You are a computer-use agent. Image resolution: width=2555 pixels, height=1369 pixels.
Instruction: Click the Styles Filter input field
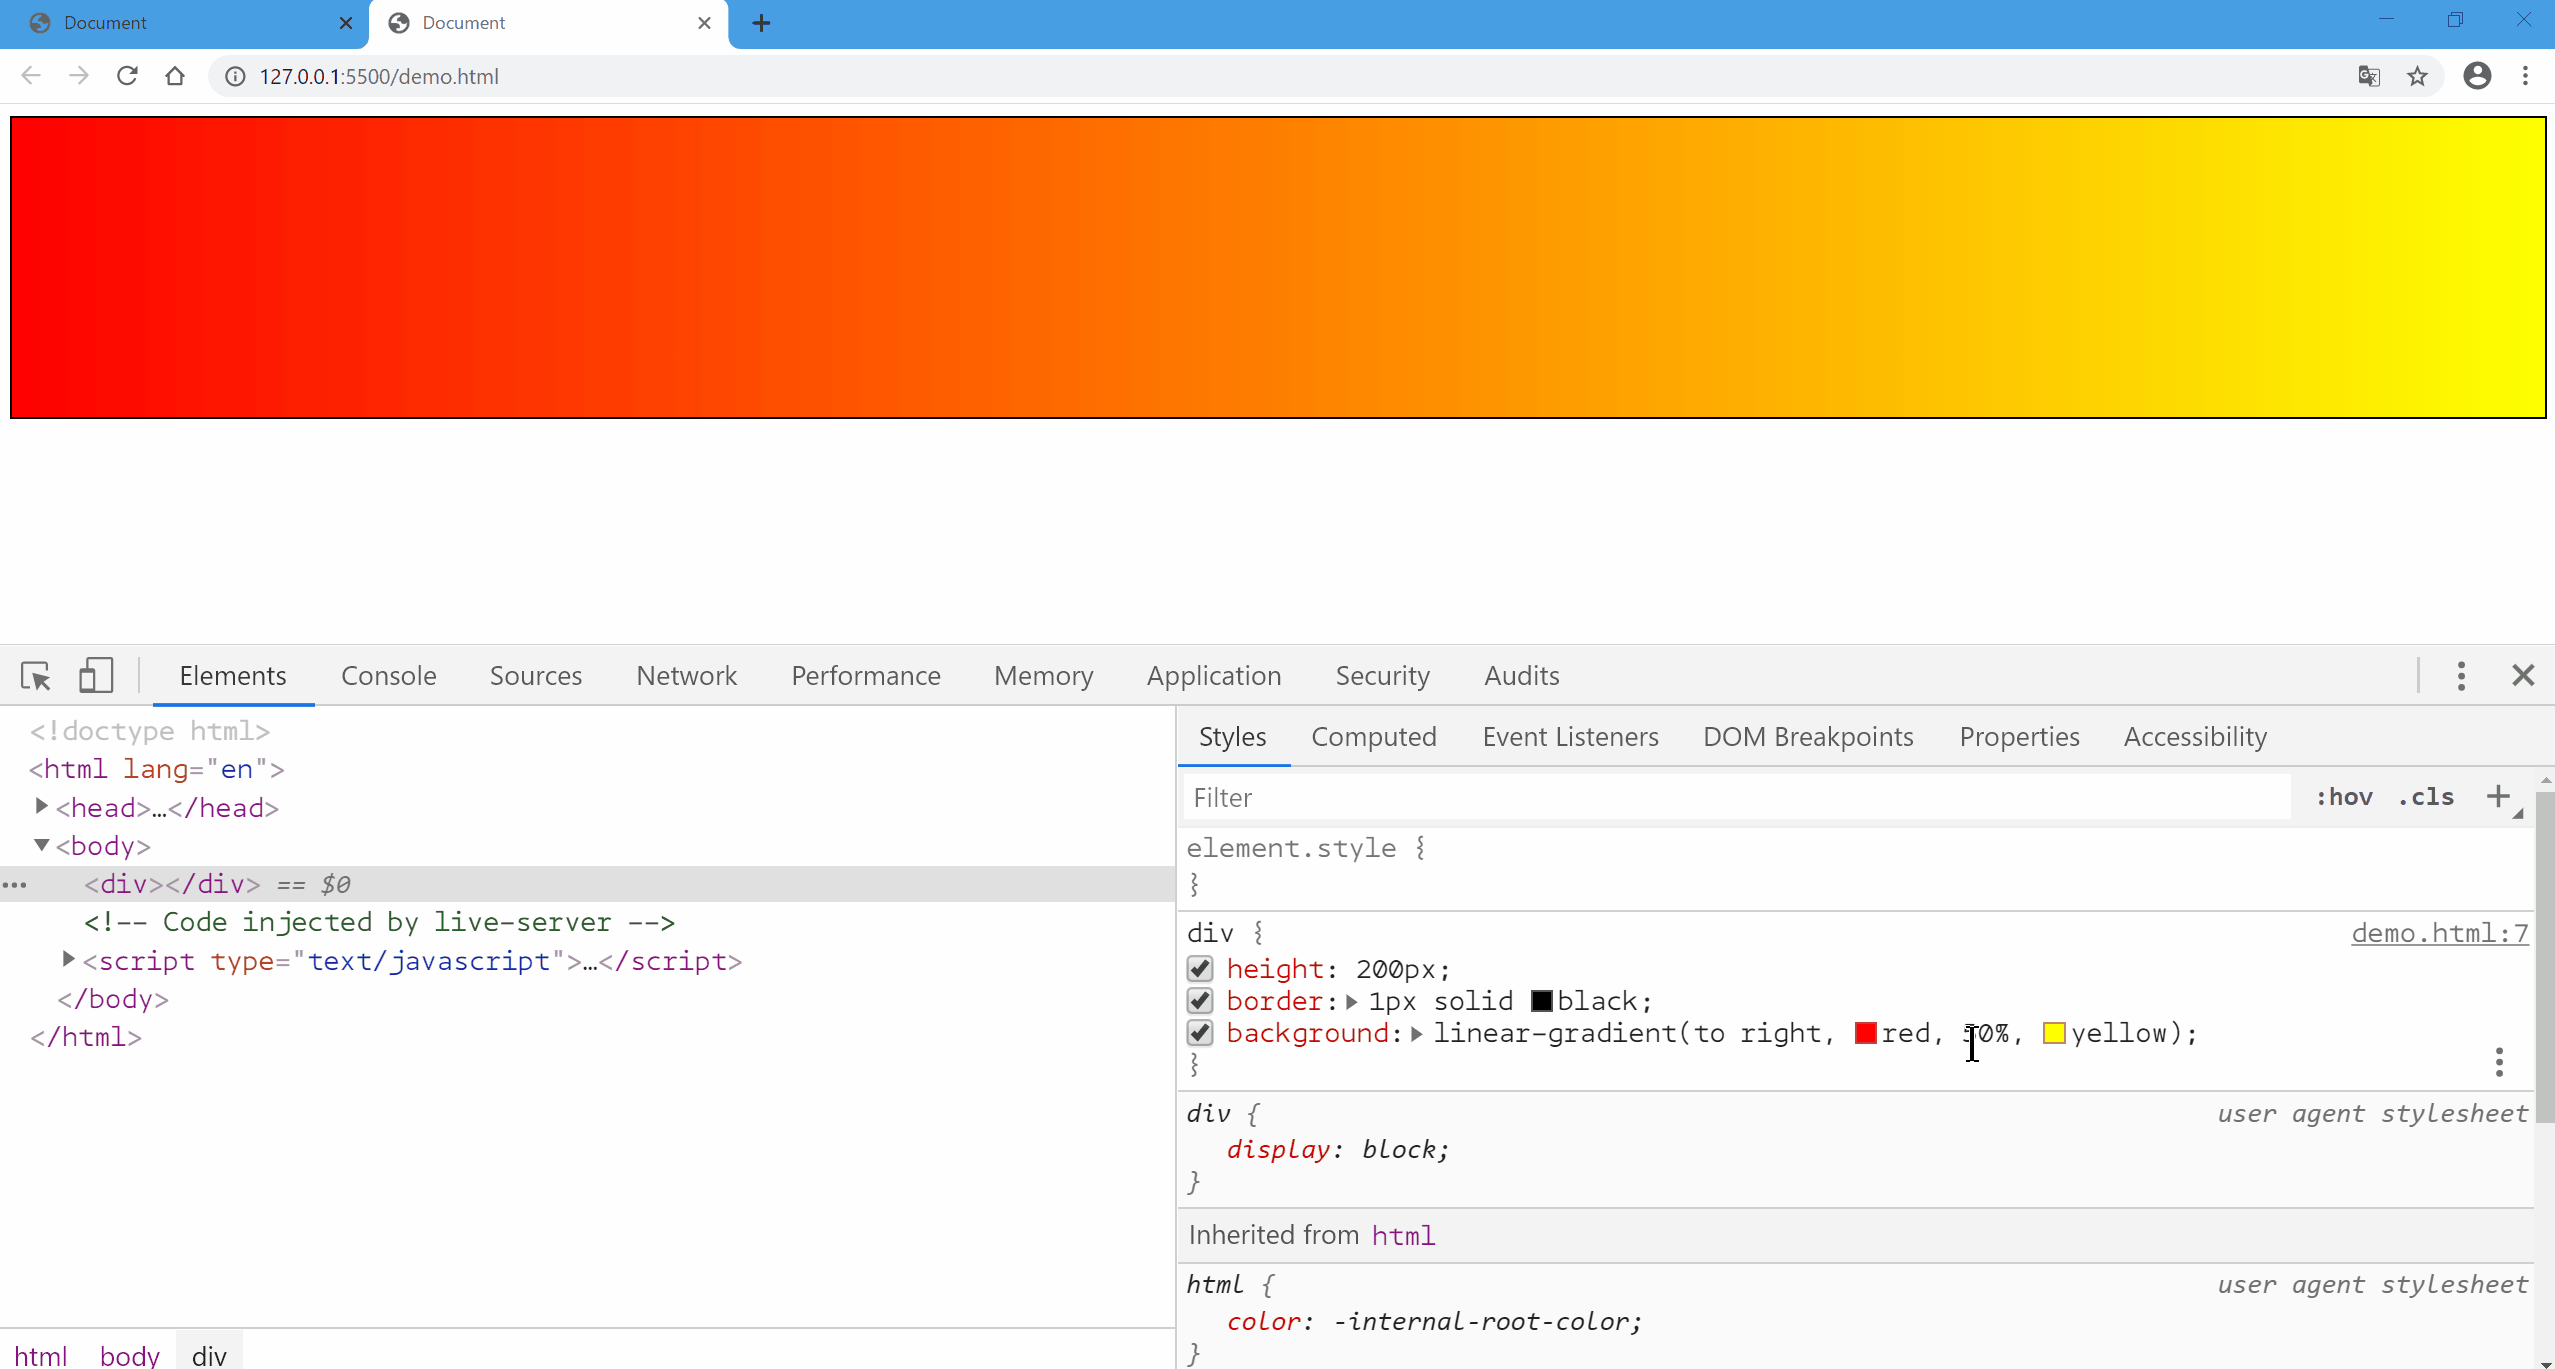(1736, 797)
